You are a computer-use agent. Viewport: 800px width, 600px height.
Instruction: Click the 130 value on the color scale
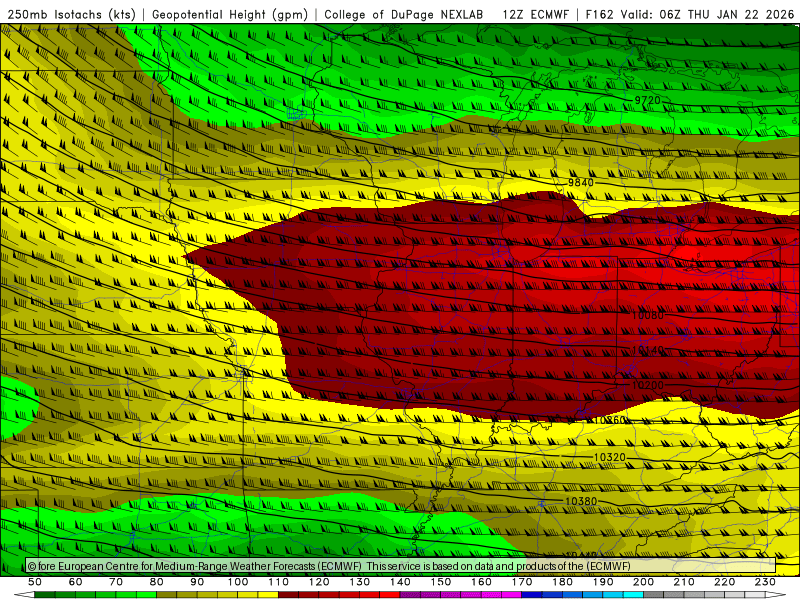point(360,582)
